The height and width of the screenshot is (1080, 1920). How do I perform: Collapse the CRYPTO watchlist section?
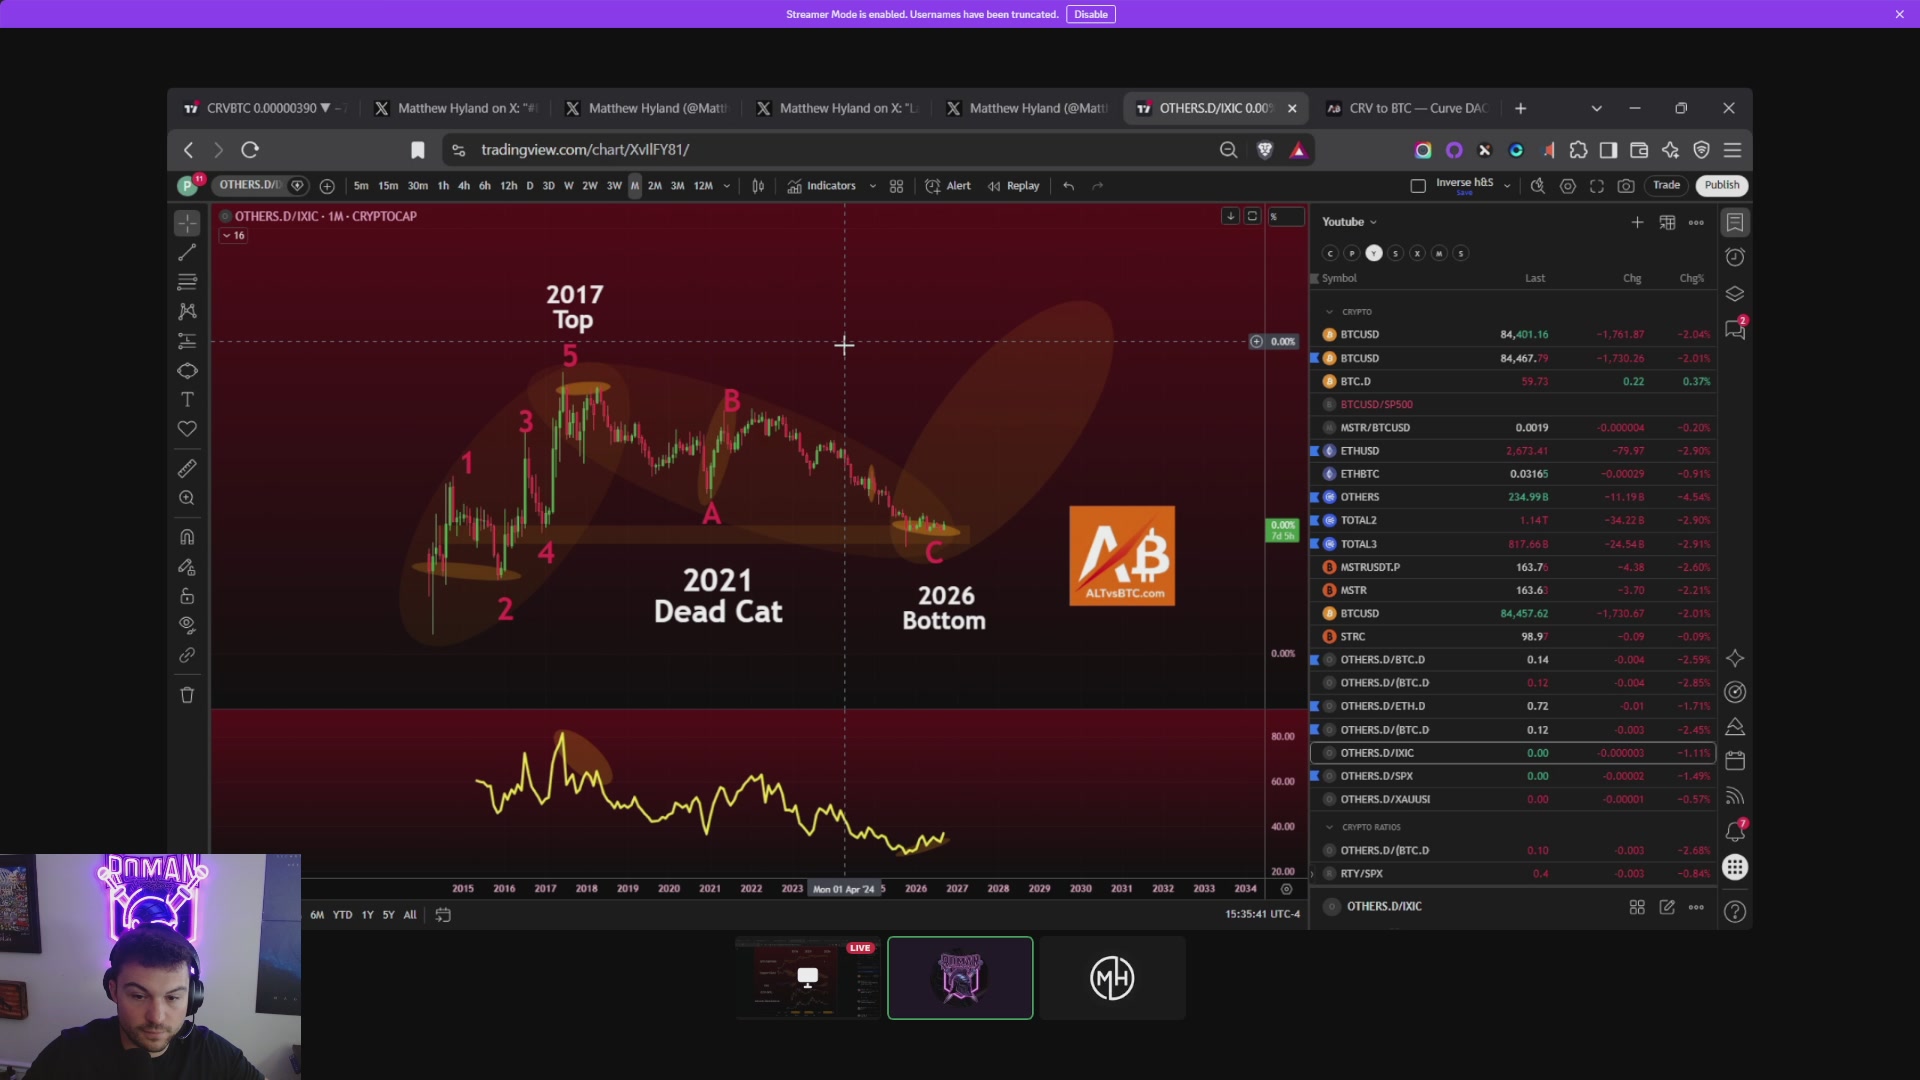pyautogui.click(x=1329, y=312)
